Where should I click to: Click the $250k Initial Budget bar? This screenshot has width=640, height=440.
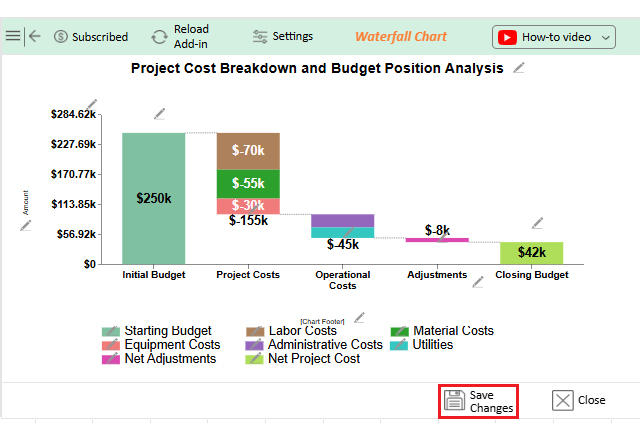(x=154, y=198)
